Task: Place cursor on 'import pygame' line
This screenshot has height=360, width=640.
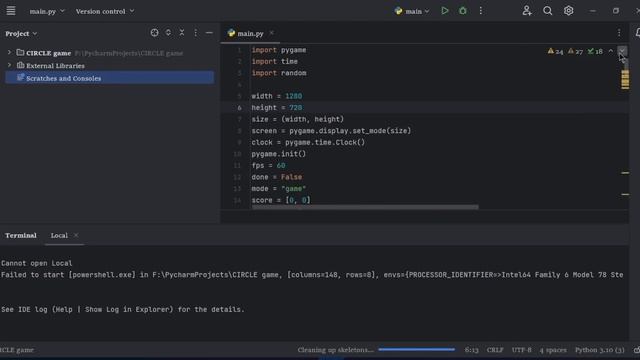Action: click(x=279, y=50)
